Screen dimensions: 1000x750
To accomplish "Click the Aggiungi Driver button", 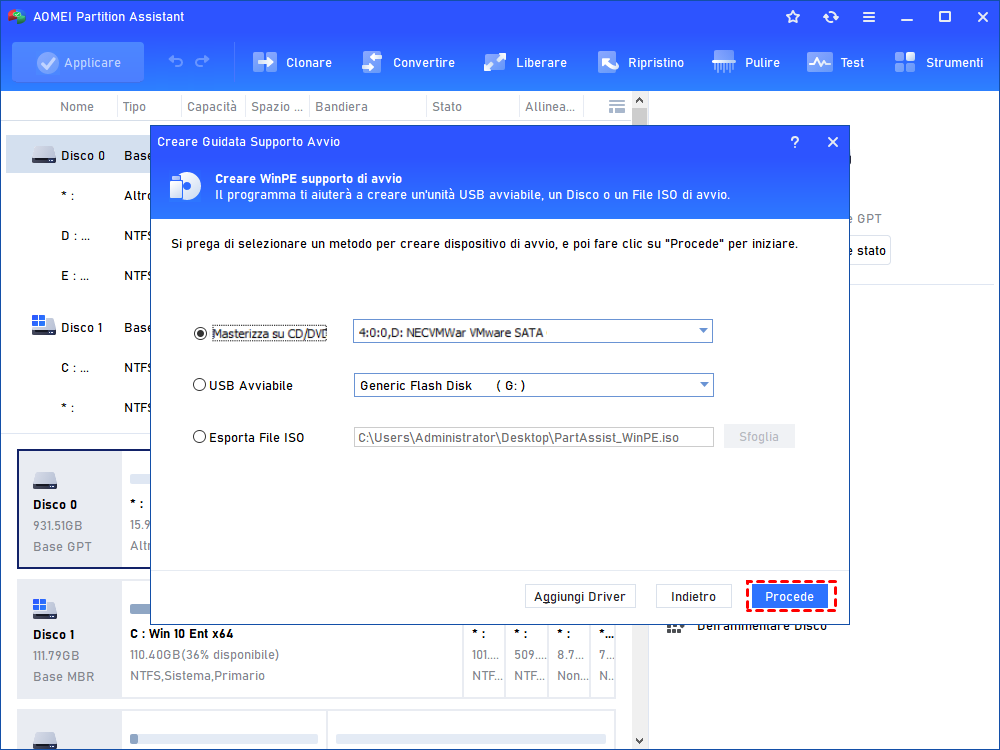I will [580, 596].
